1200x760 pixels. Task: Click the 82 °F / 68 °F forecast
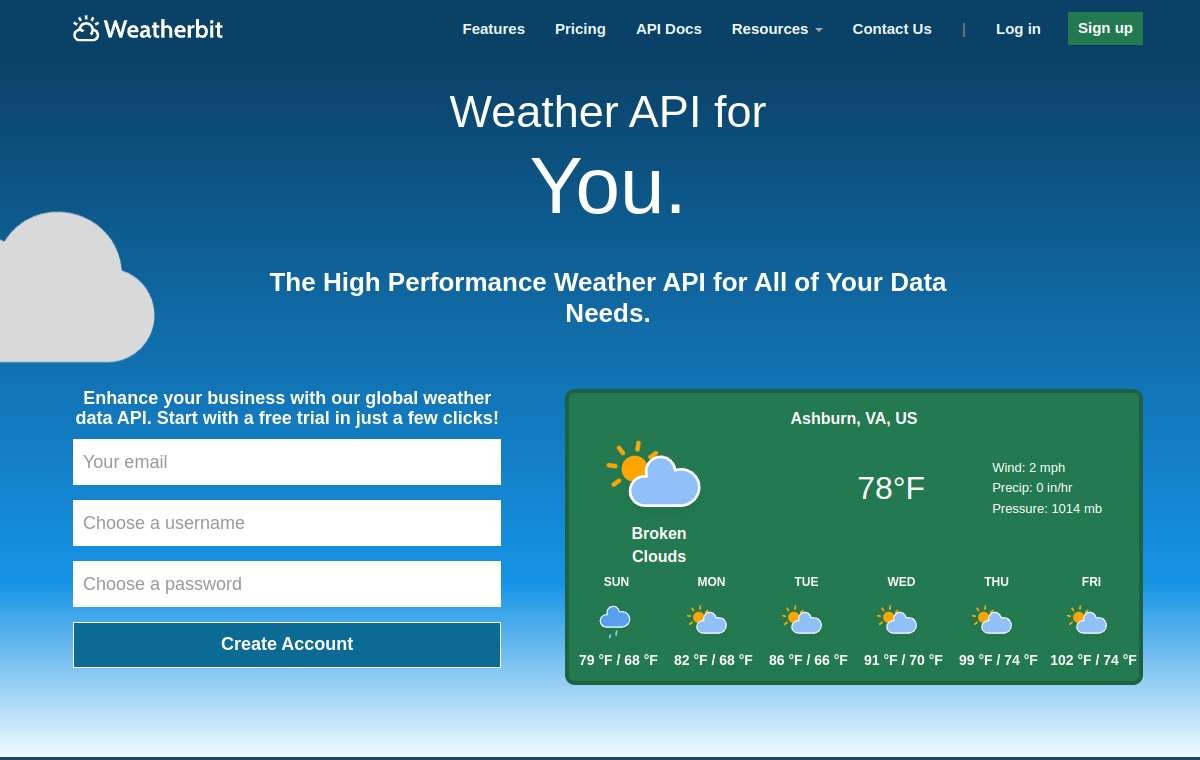click(x=713, y=660)
